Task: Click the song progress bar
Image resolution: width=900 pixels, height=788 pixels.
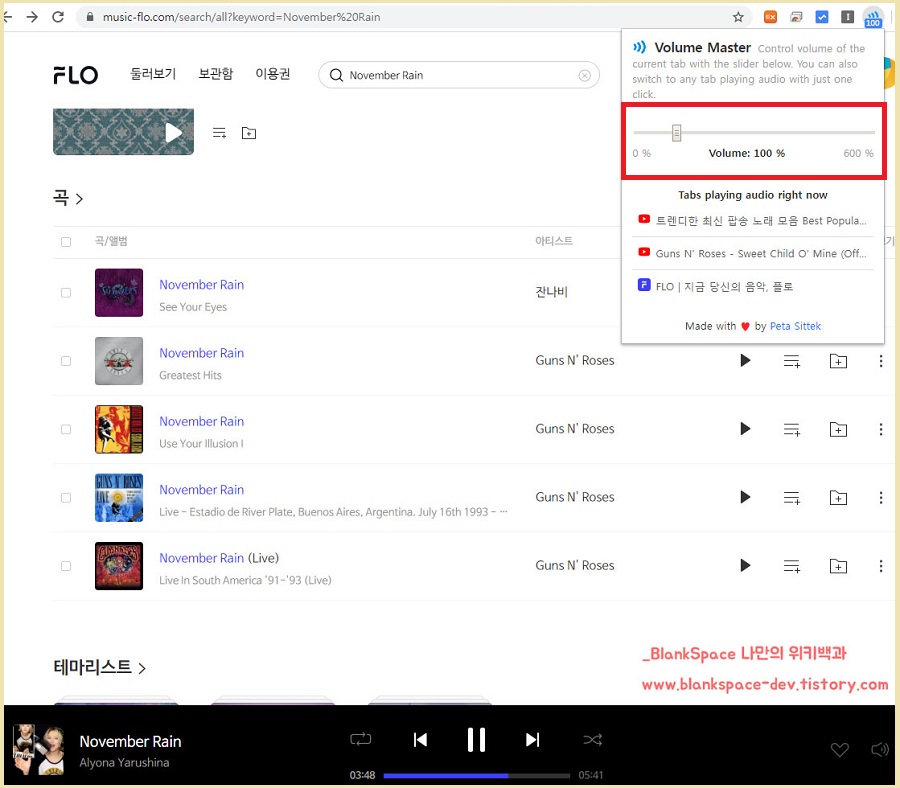Action: click(x=476, y=775)
